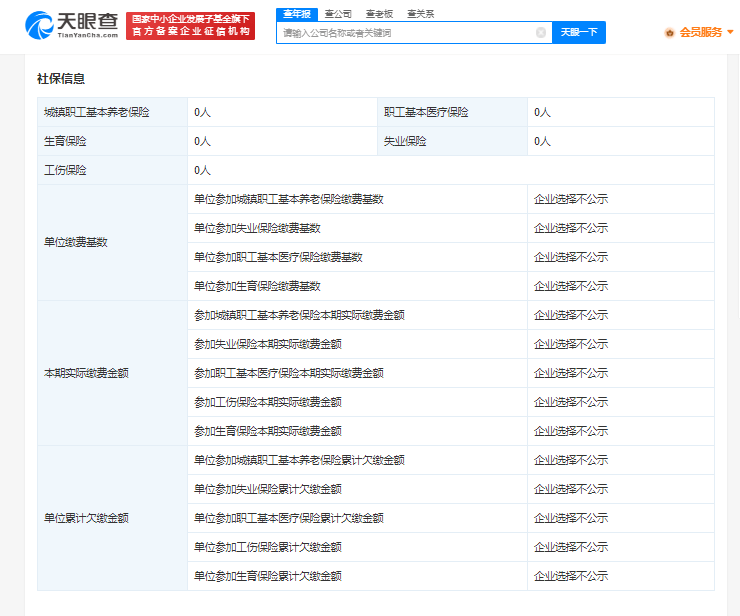
Task: Click the 社保信息 section heading
Action: click(61, 78)
